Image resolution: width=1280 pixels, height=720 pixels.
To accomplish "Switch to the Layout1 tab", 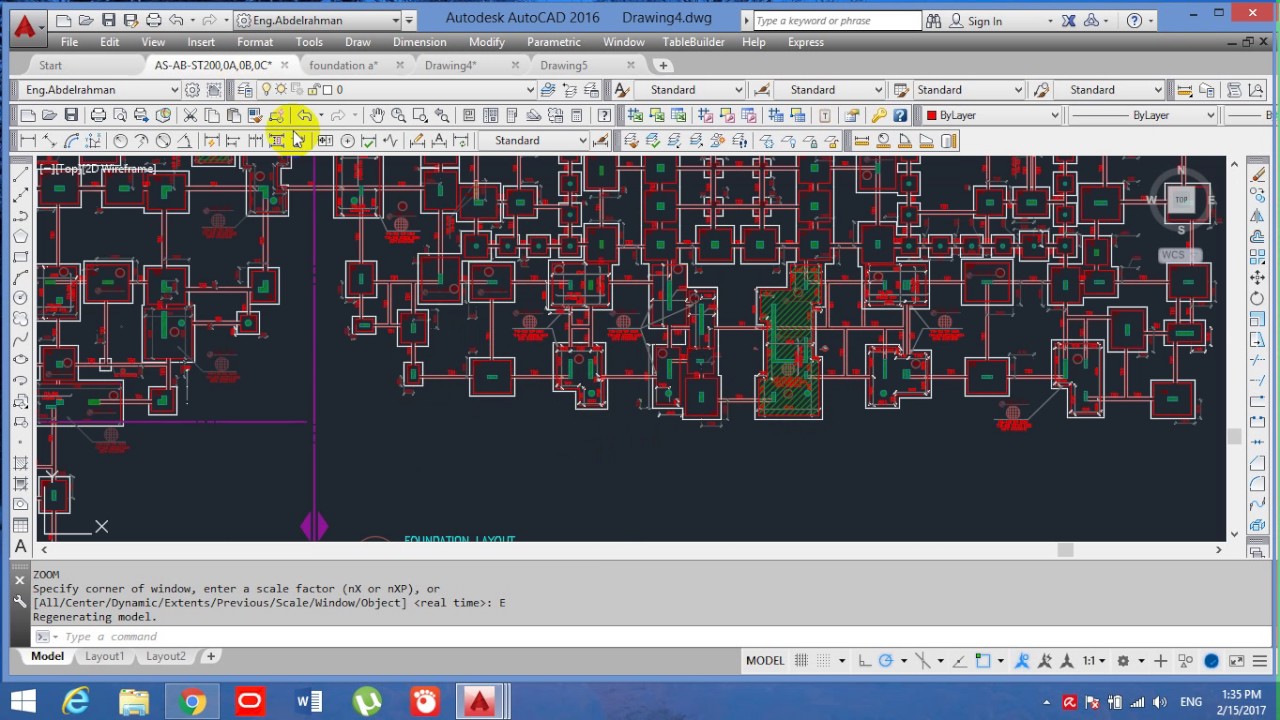I will [105, 656].
